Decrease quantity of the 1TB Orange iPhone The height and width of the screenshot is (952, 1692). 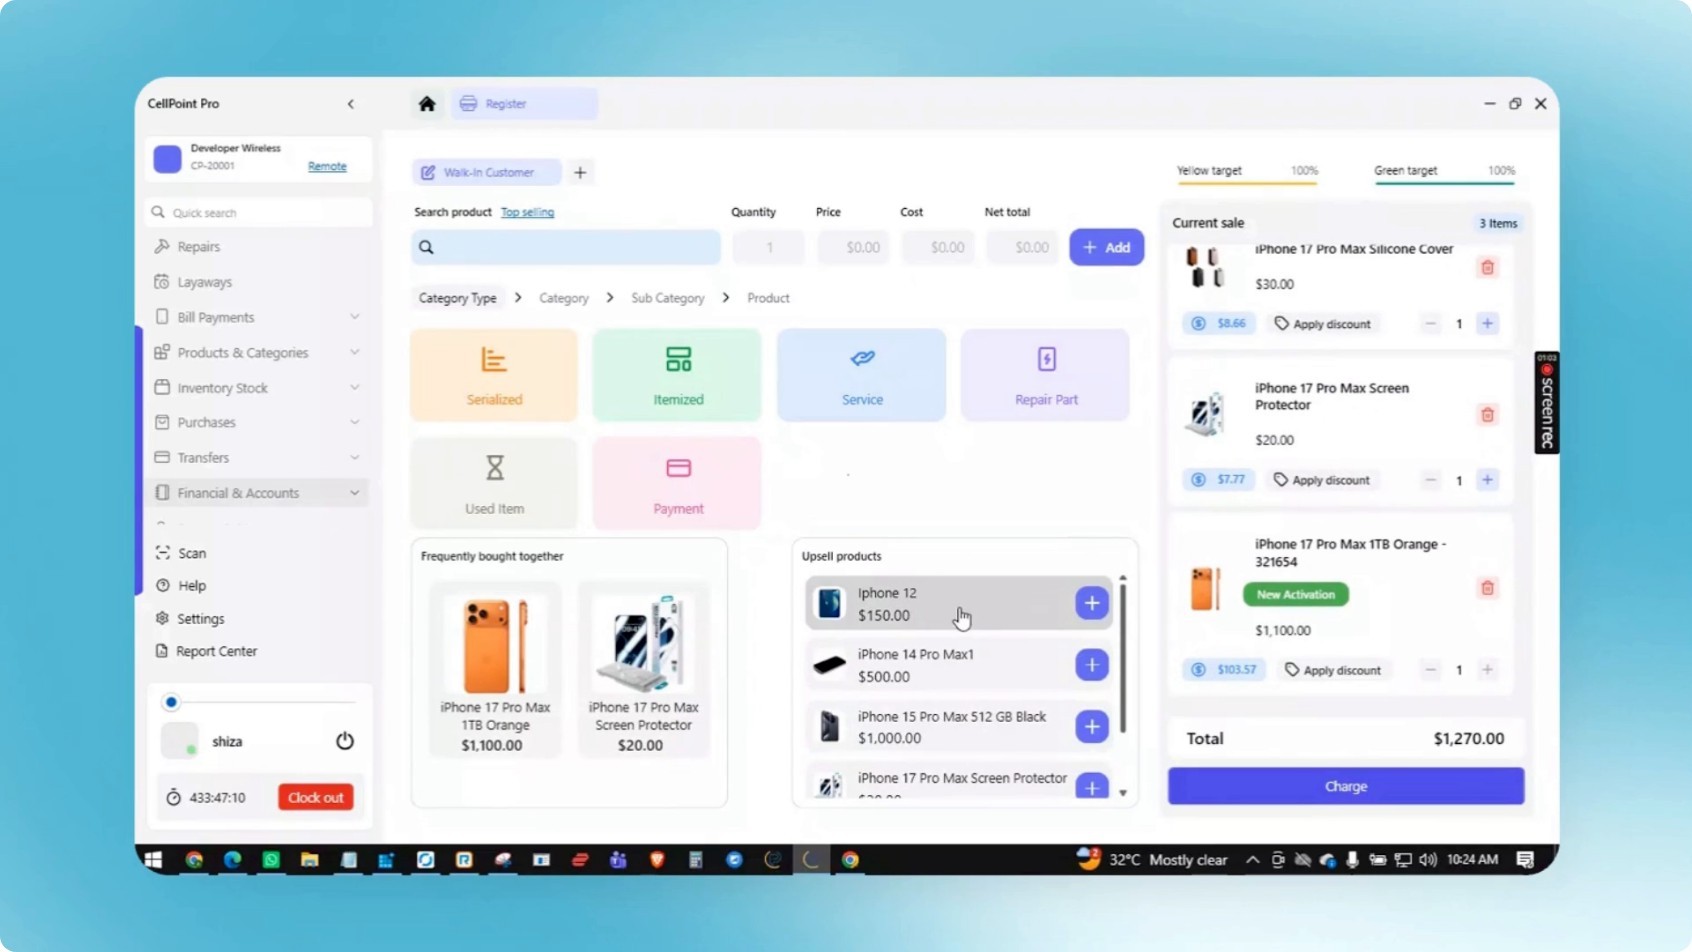click(x=1431, y=670)
